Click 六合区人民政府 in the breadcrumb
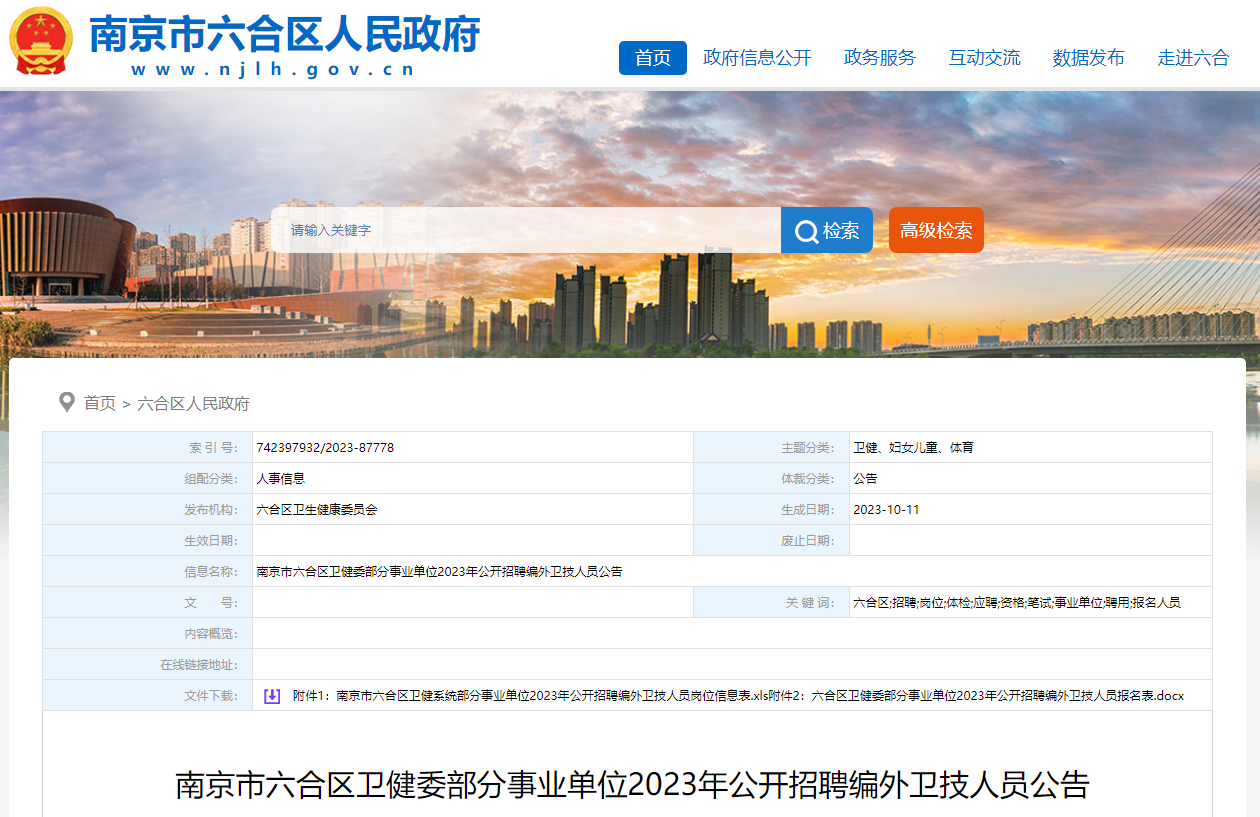This screenshot has height=817, width=1260. pyautogui.click(x=193, y=404)
